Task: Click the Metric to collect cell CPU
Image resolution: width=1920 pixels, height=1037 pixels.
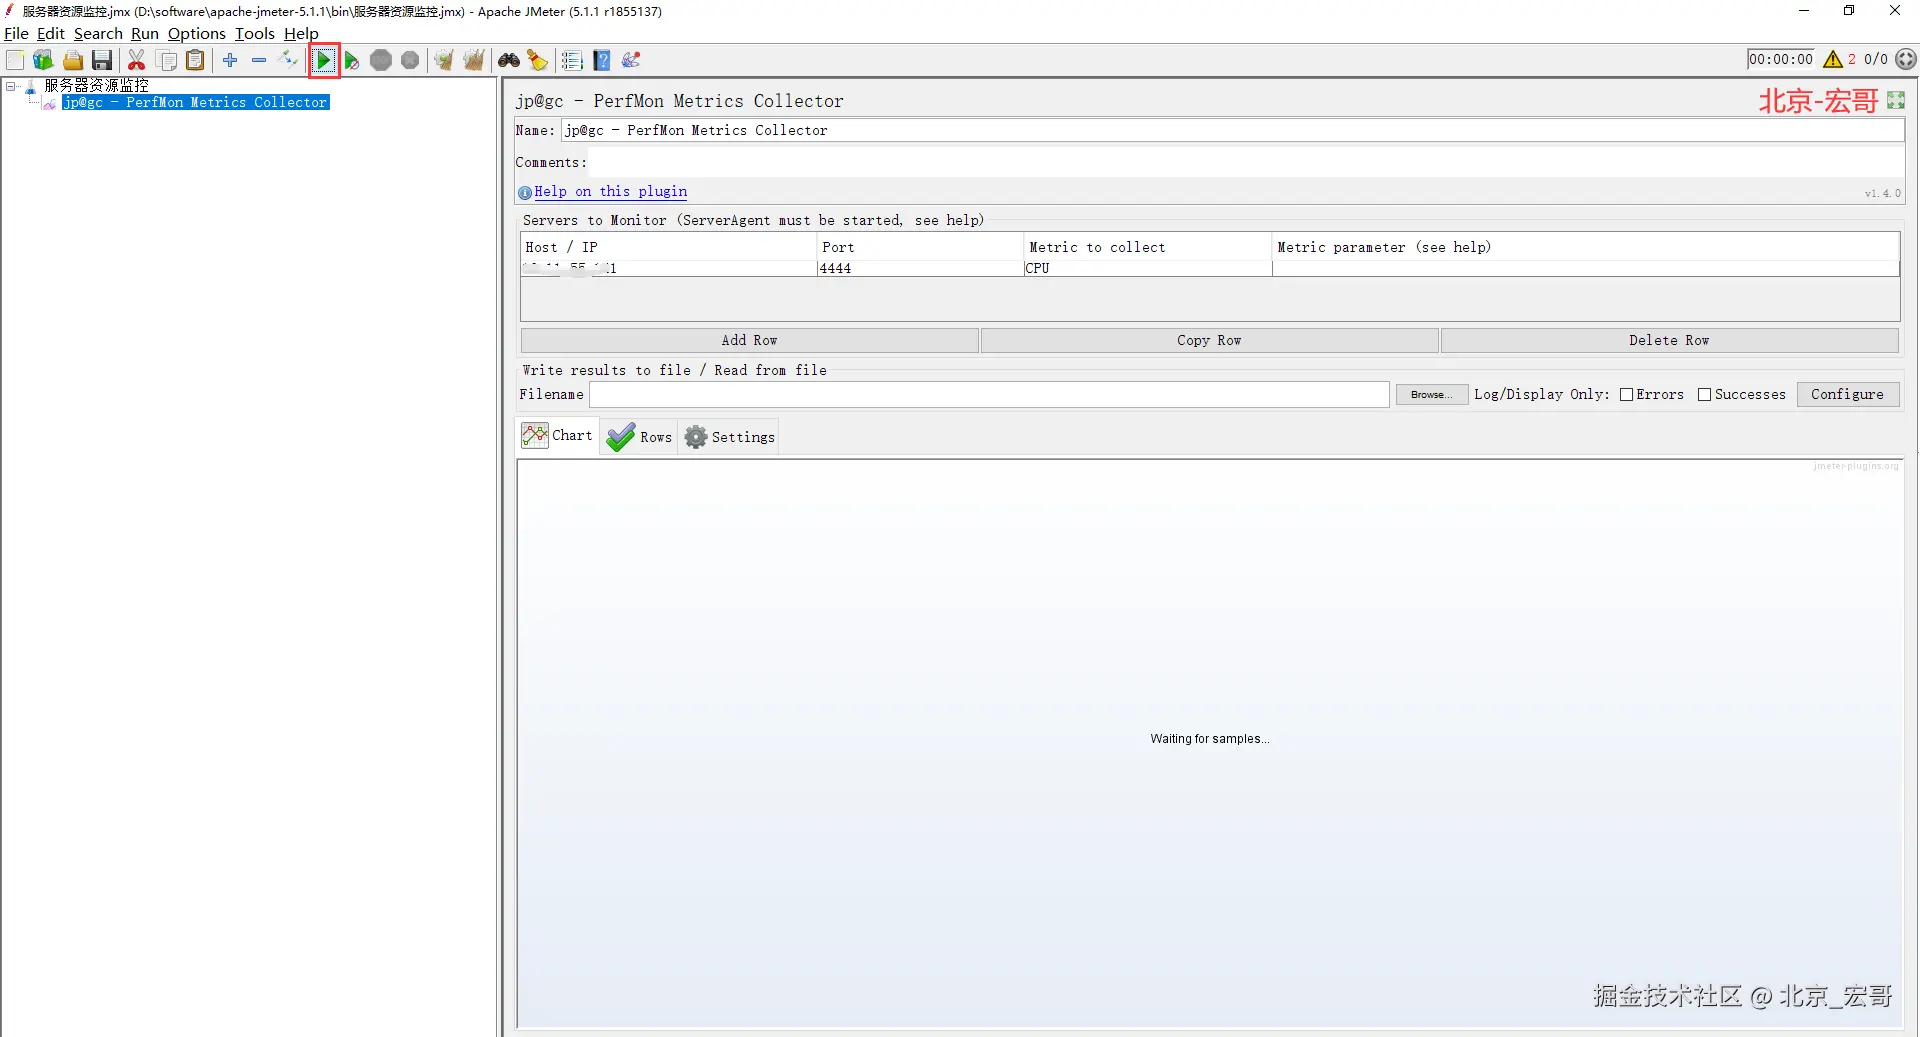Action: [1147, 269]
